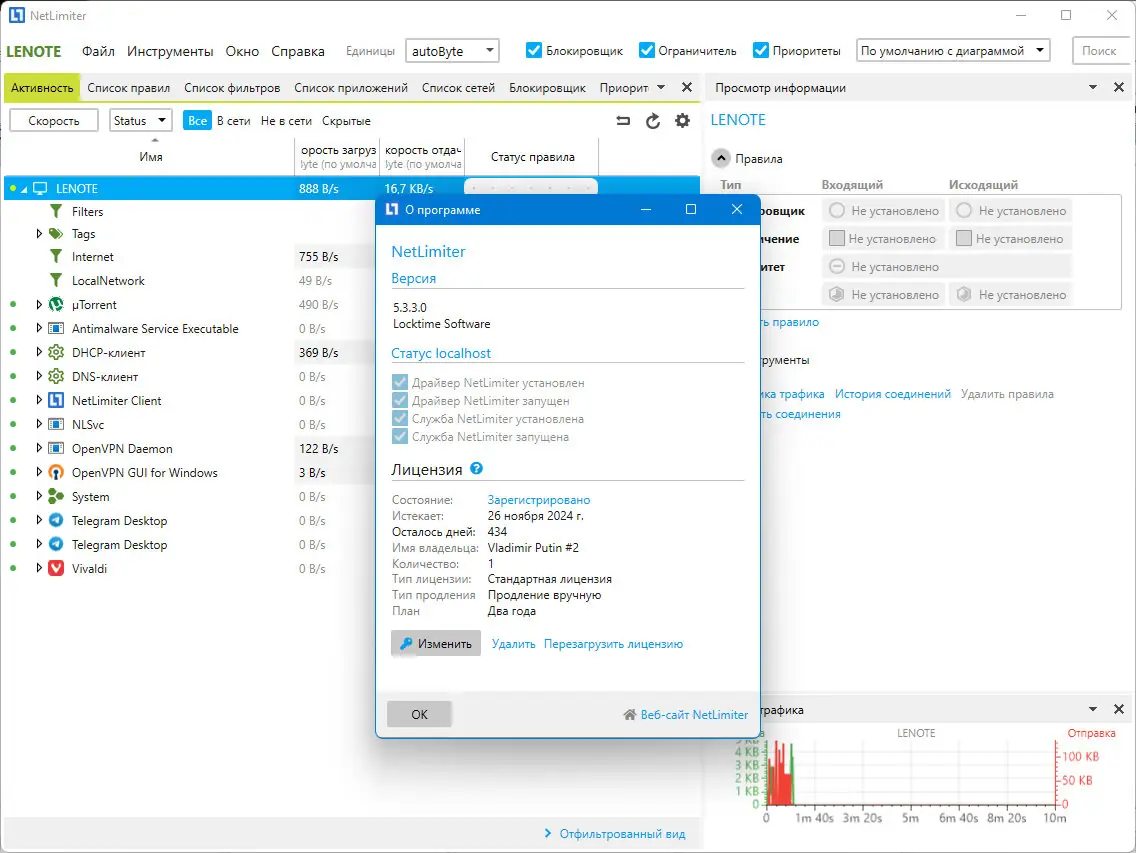Open the tabs overflow dropdown arrow

tap(661, 88)
